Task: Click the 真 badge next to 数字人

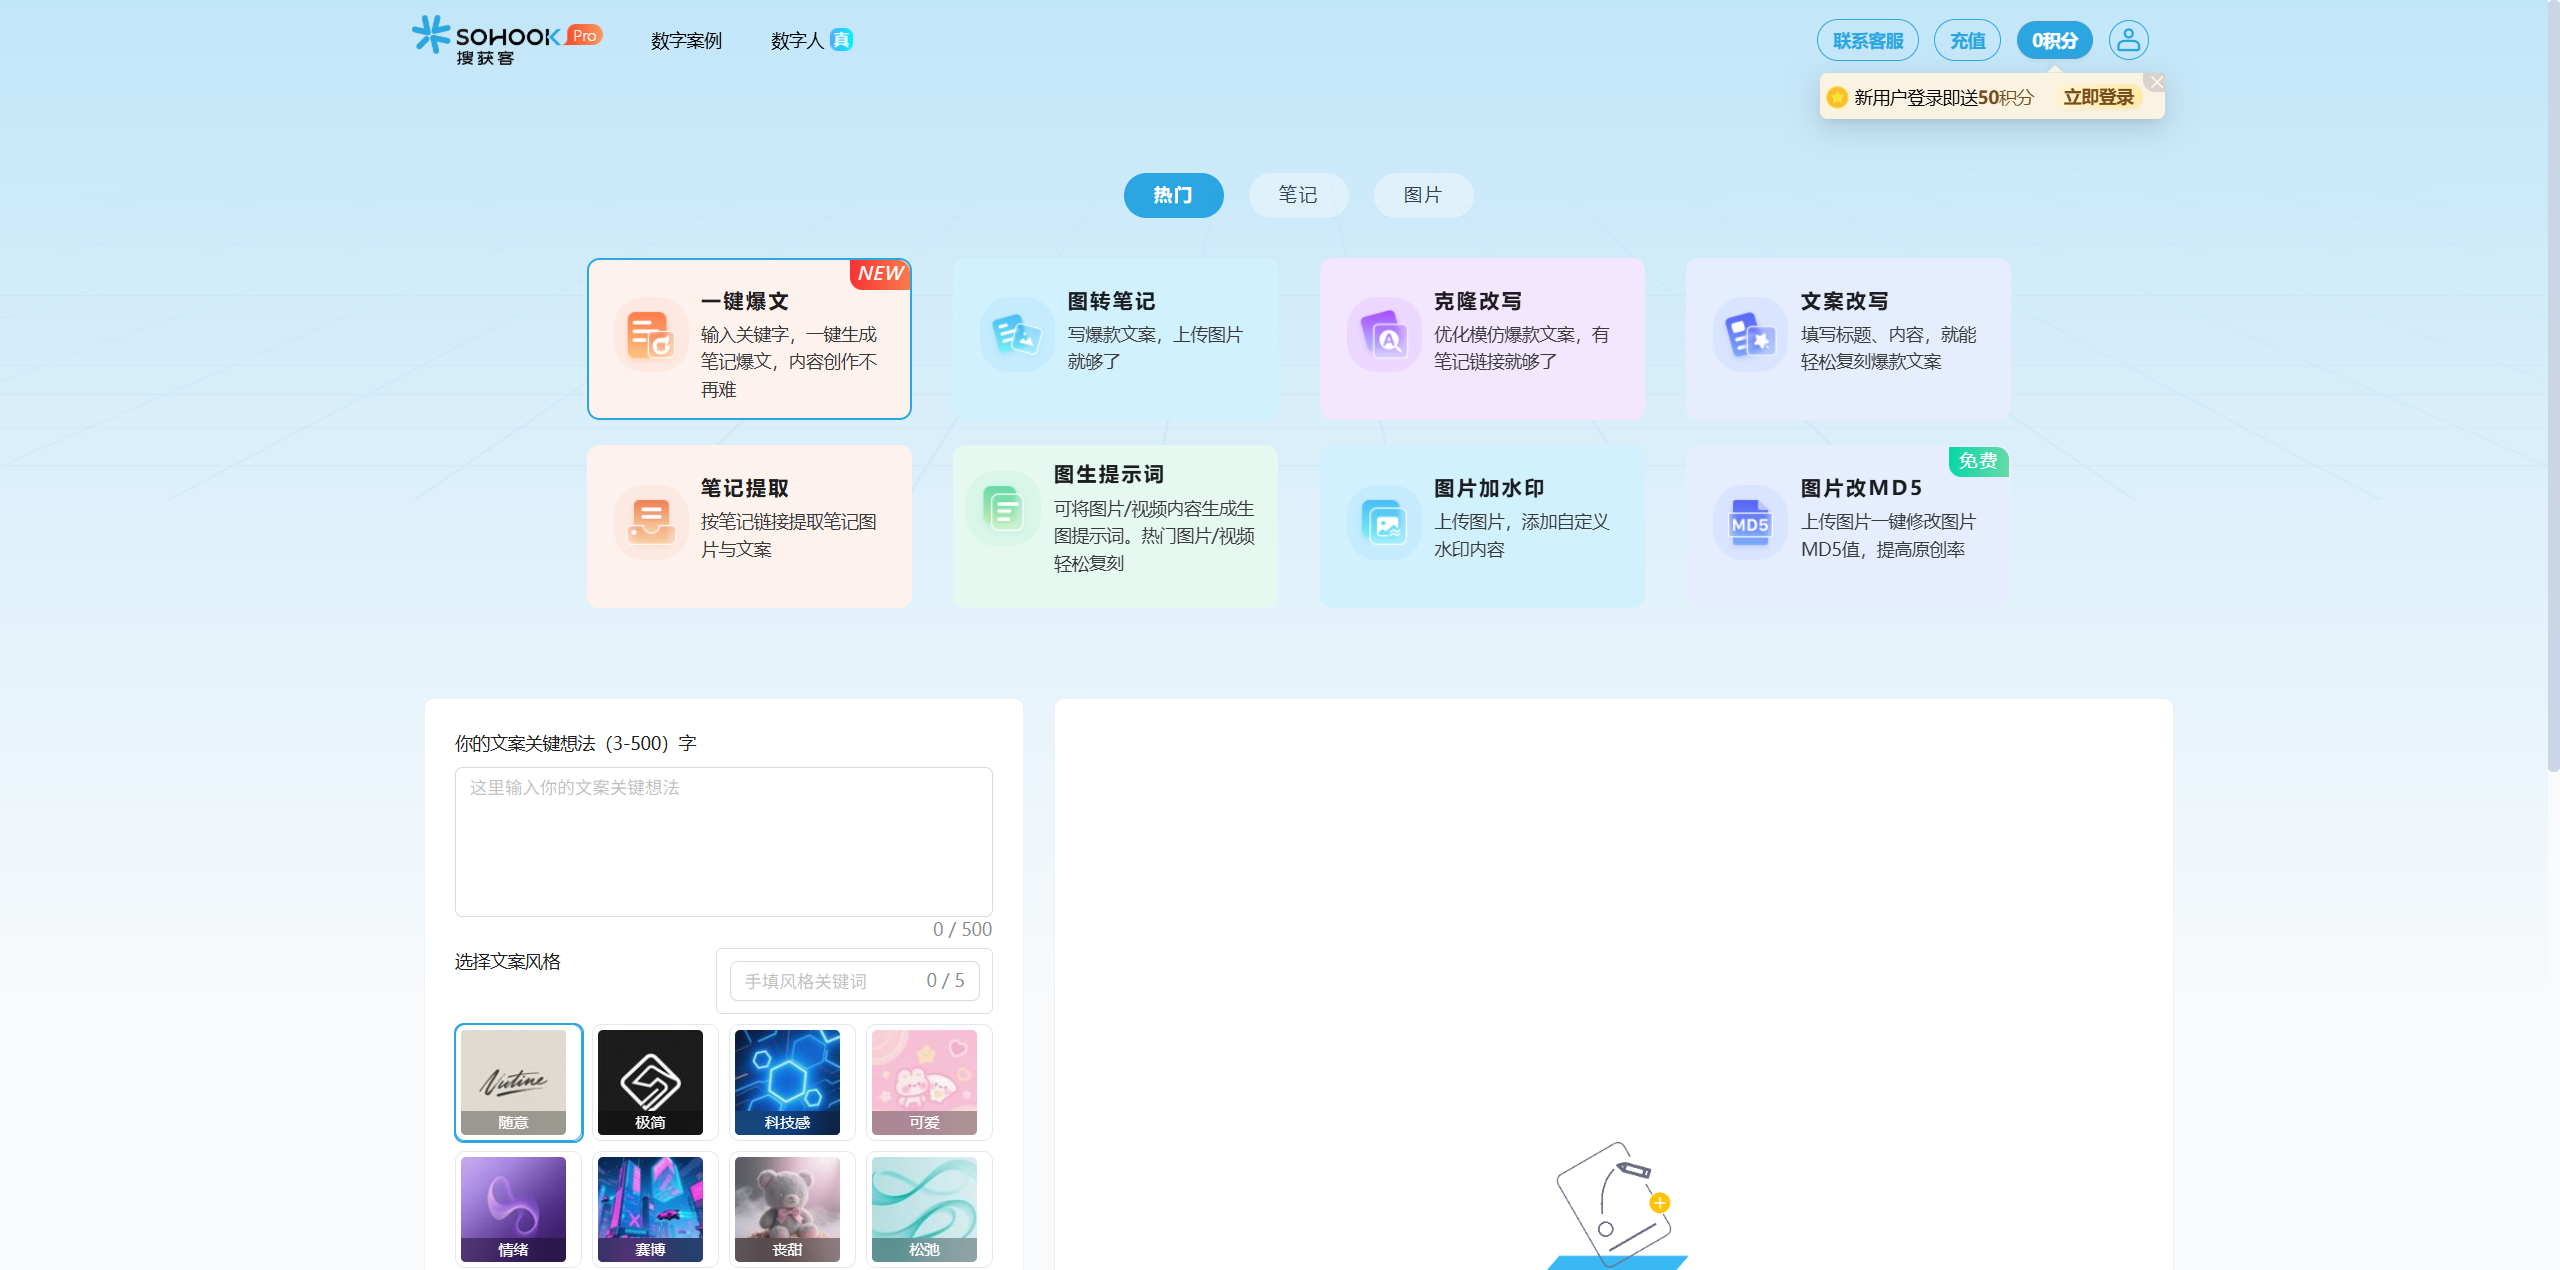Action: point(844,40)
